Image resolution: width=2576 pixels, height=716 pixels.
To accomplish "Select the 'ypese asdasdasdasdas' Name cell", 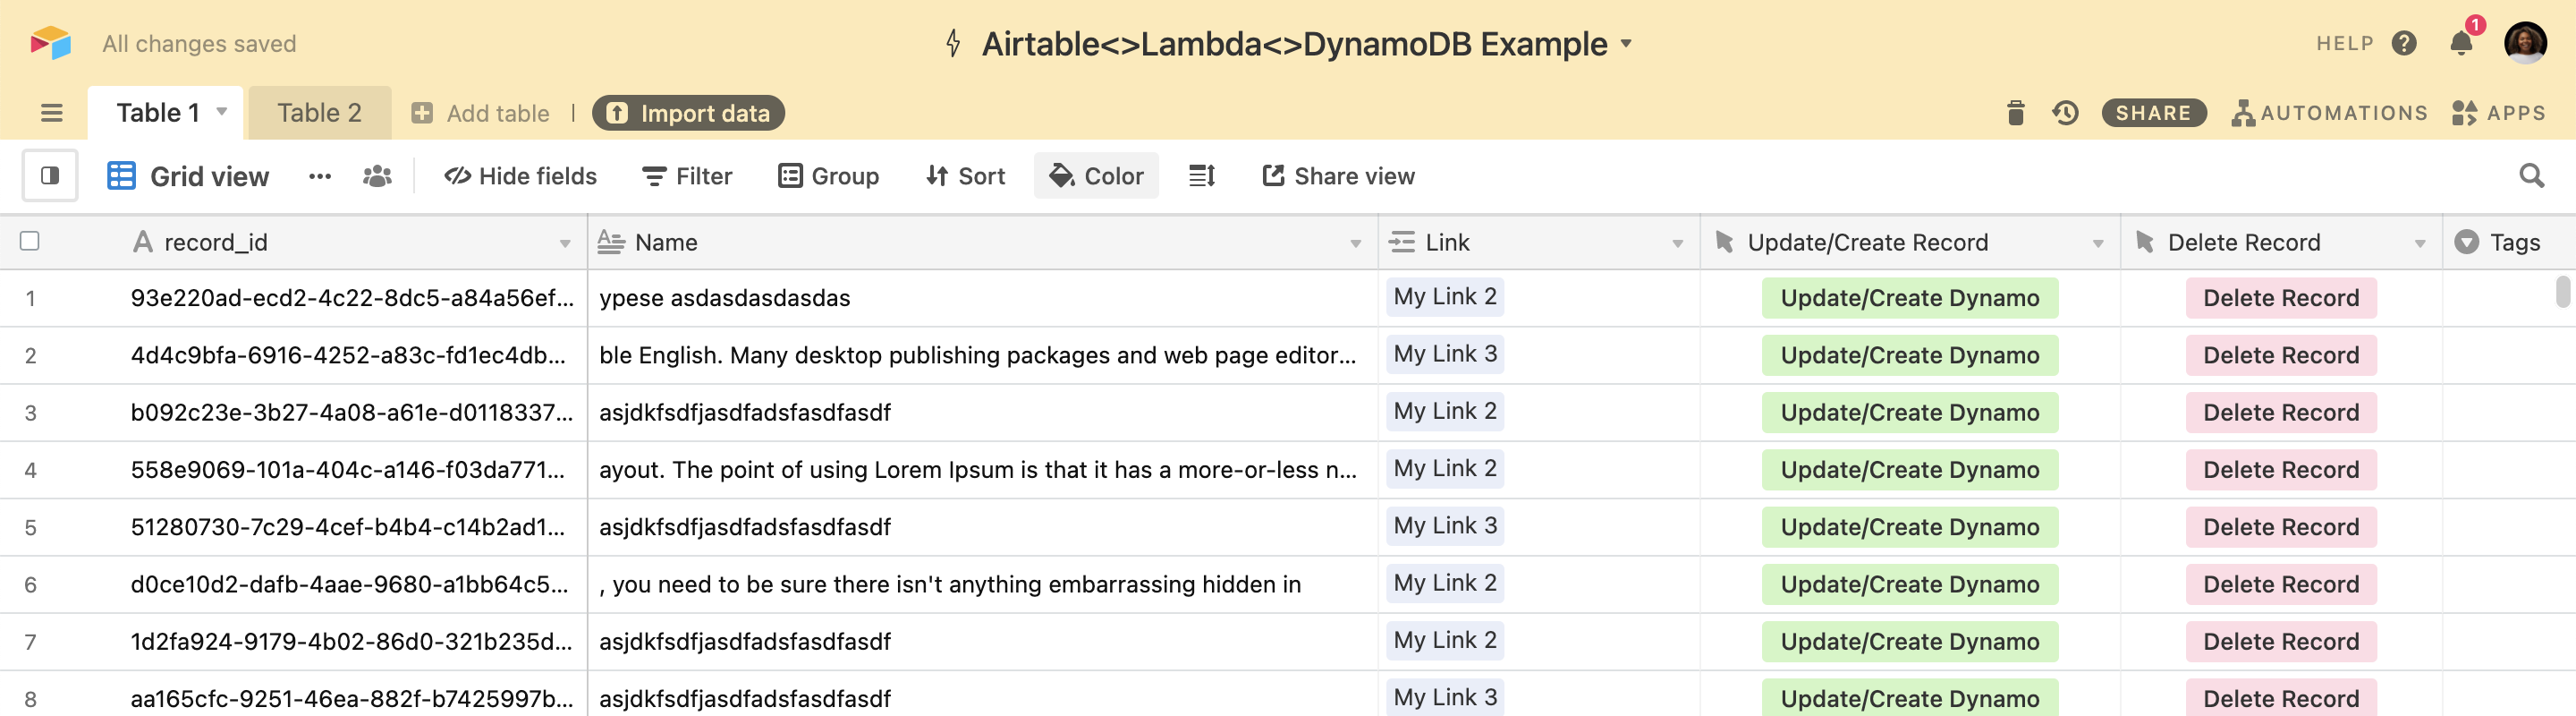I will tap(983, 298).
